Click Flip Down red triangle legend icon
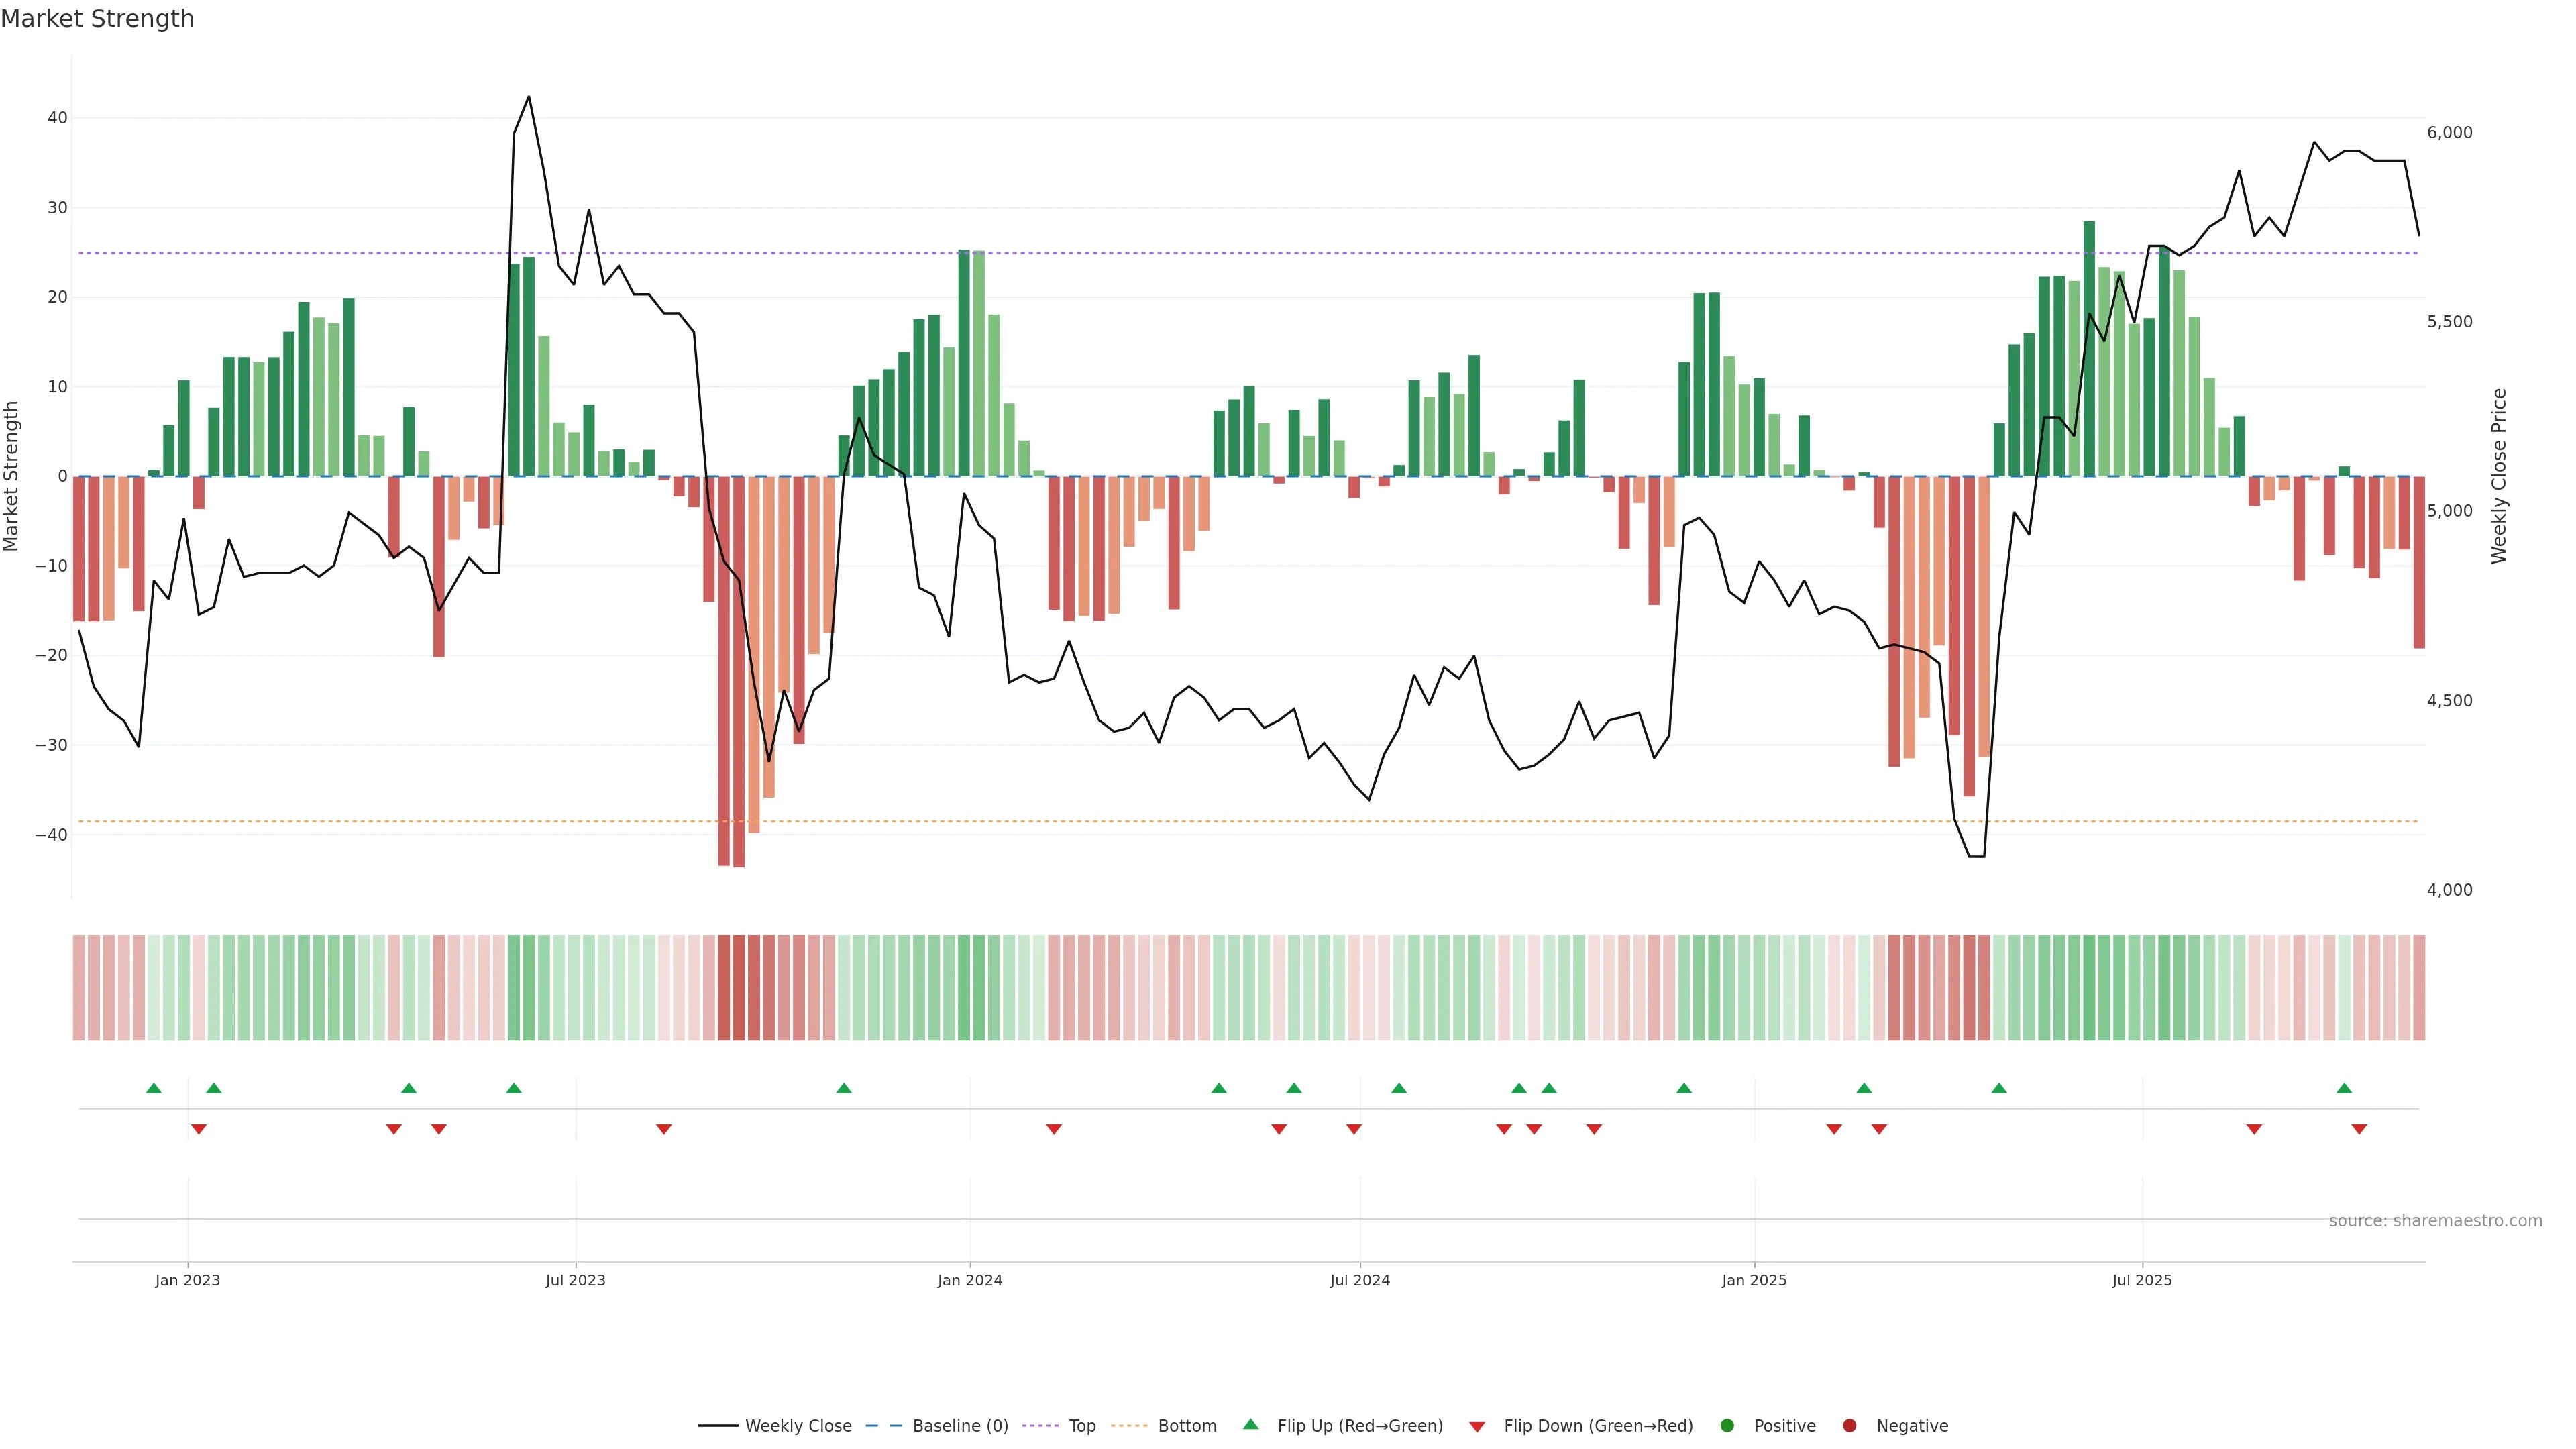Viewport: 2576px width, 1449px height. 1477,1427
